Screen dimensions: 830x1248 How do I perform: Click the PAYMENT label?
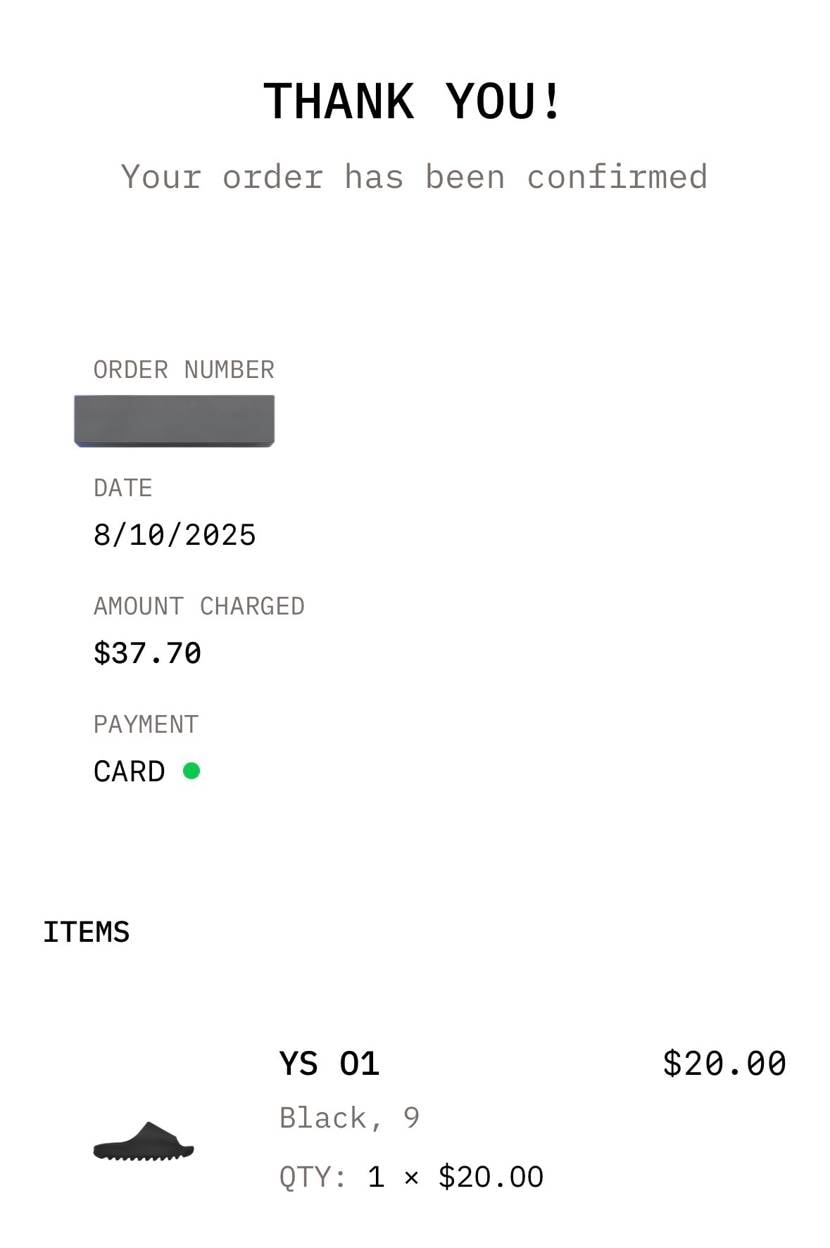pos(145,724)
